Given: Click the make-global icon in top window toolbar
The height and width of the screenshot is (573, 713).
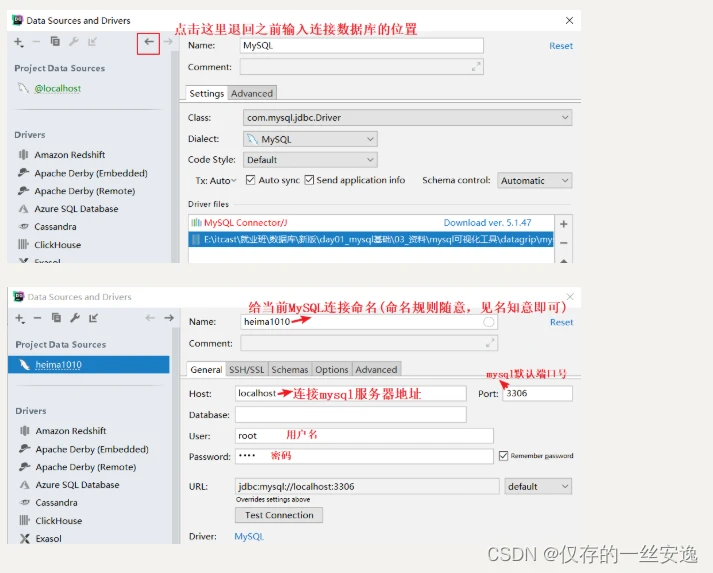Looking at the screenshot, I should tap(92, 42).
